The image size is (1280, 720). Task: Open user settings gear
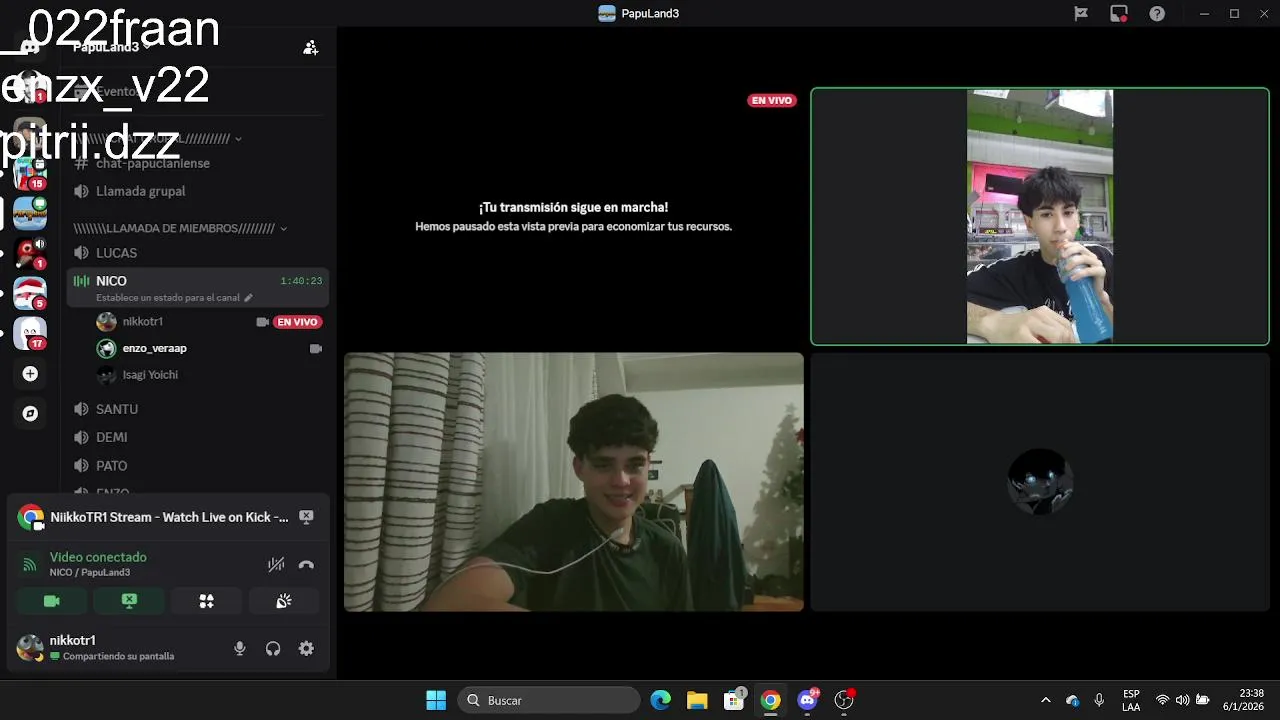(x=306, y=648)
